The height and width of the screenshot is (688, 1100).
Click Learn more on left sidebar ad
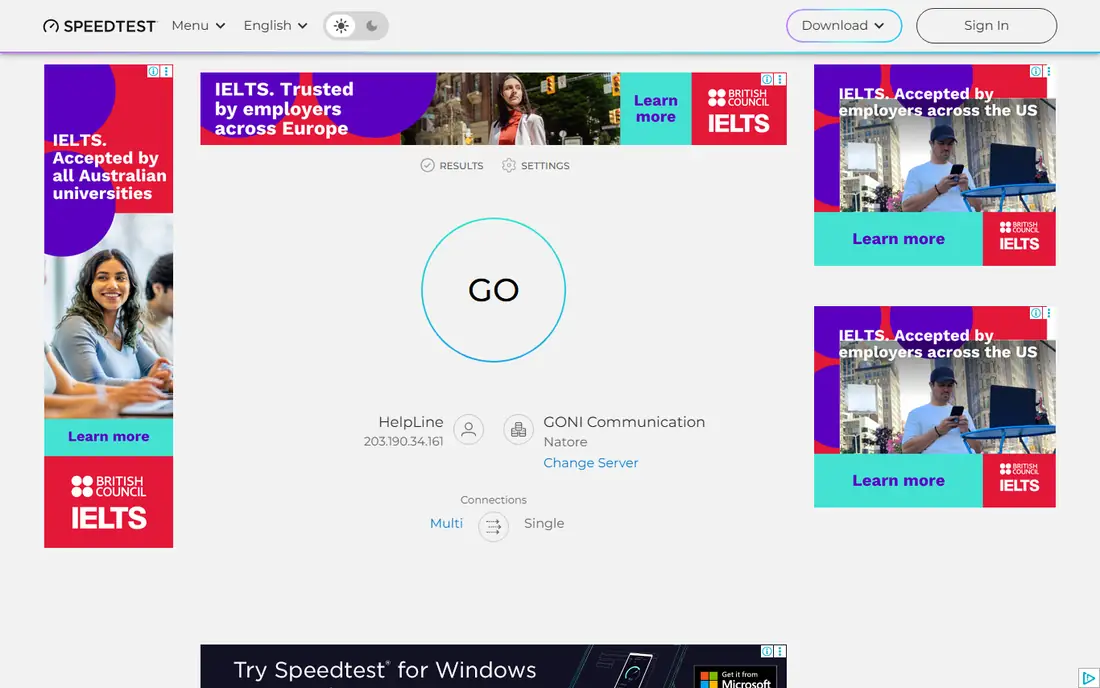click(x=109, y=437)
